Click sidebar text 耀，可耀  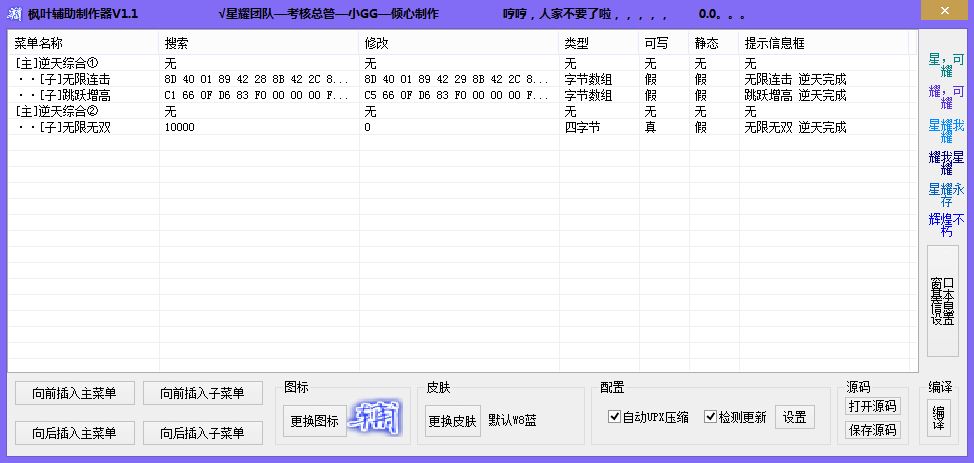[946, 98]
